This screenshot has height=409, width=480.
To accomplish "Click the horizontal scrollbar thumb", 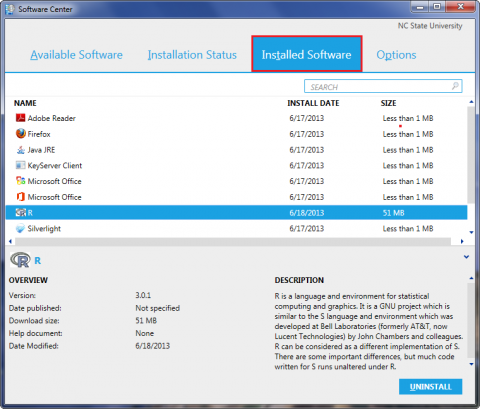I will pos(233,241).
